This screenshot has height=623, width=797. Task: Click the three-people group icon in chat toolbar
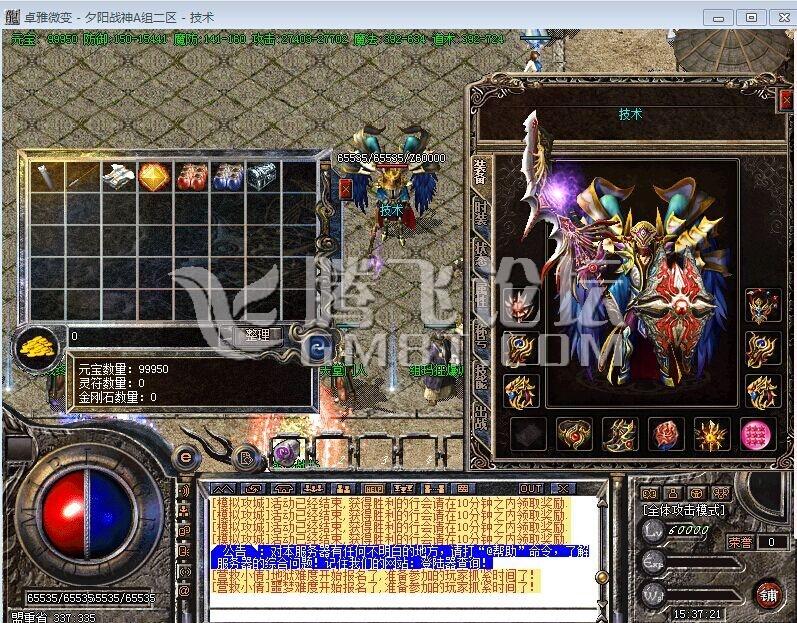tap(313, 488)
